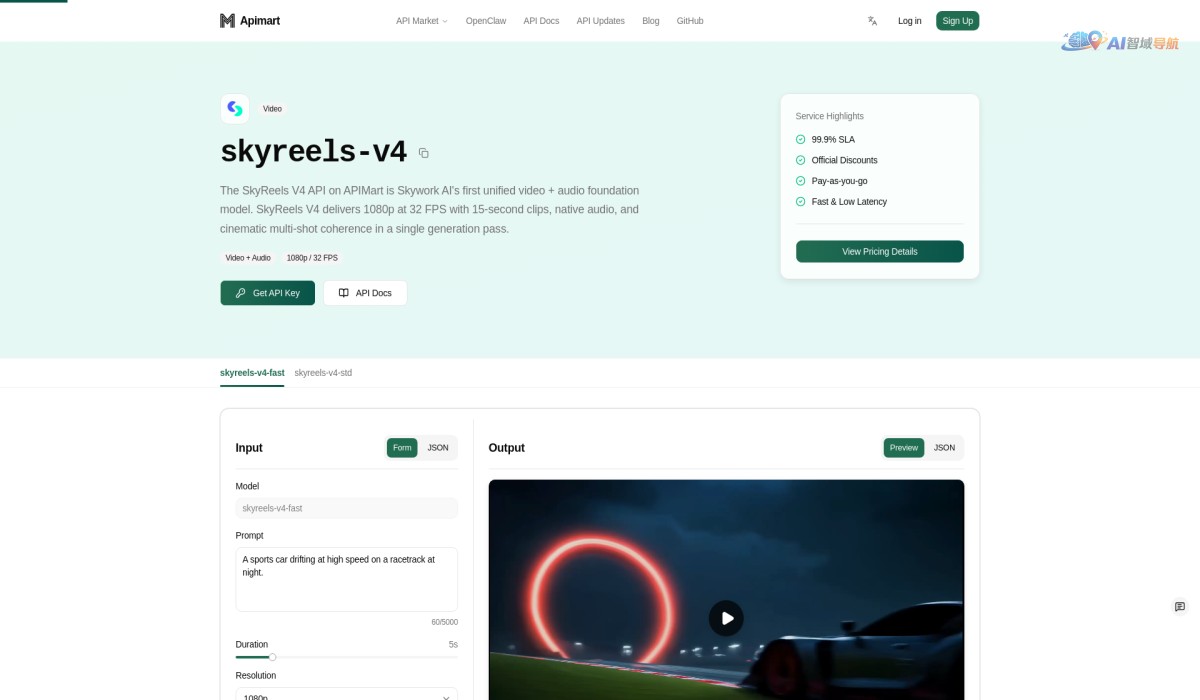Click the Model input field
The height and width of the screenshot is (700, 1200).
[346, 508]
